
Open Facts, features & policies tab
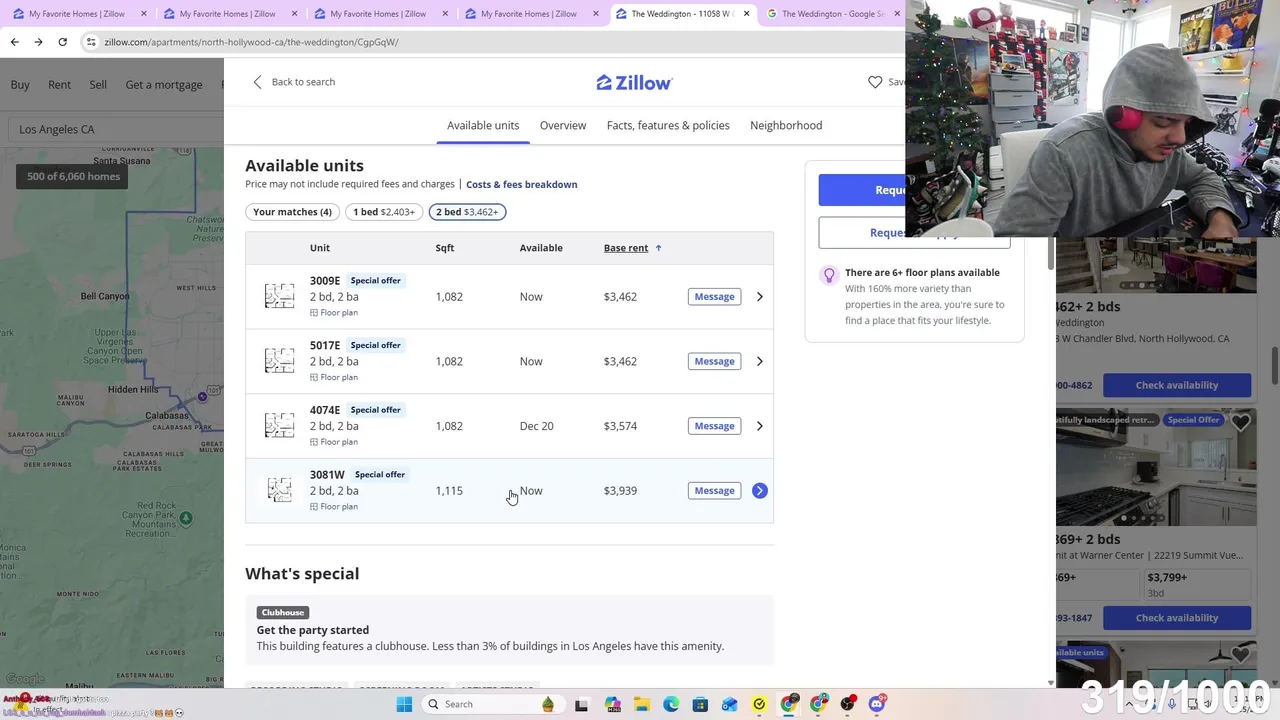668,125
